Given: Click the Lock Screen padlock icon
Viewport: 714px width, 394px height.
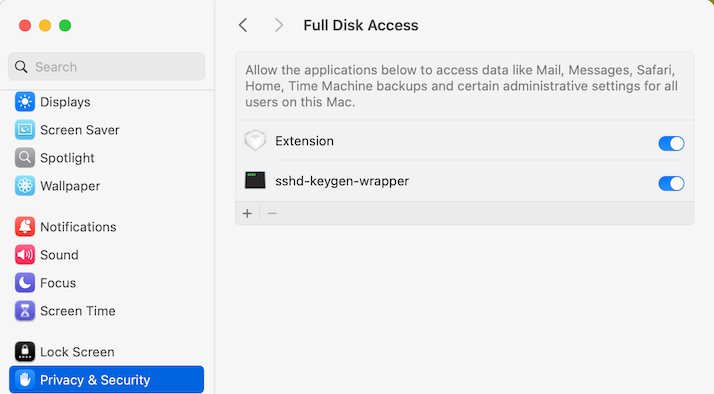Looking at the screenshot, I should point(25,352).
